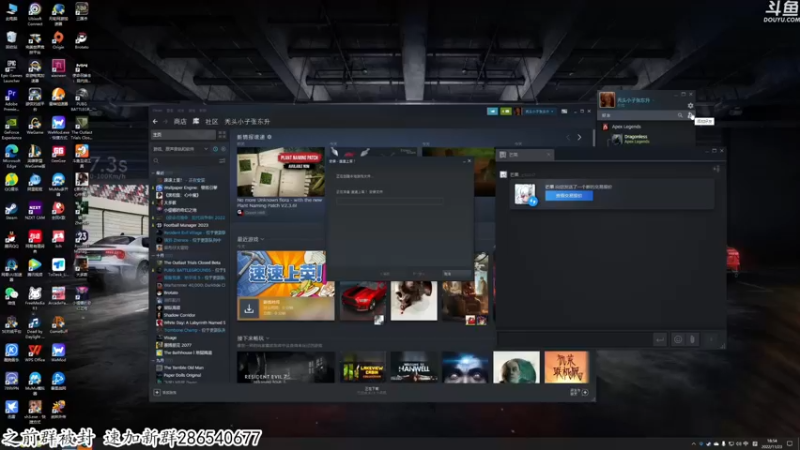Viewport: 800px width, 450px height.
Task: Select Trombone Champ in library list
Action: pyautogui.click(x=190, y=330)
